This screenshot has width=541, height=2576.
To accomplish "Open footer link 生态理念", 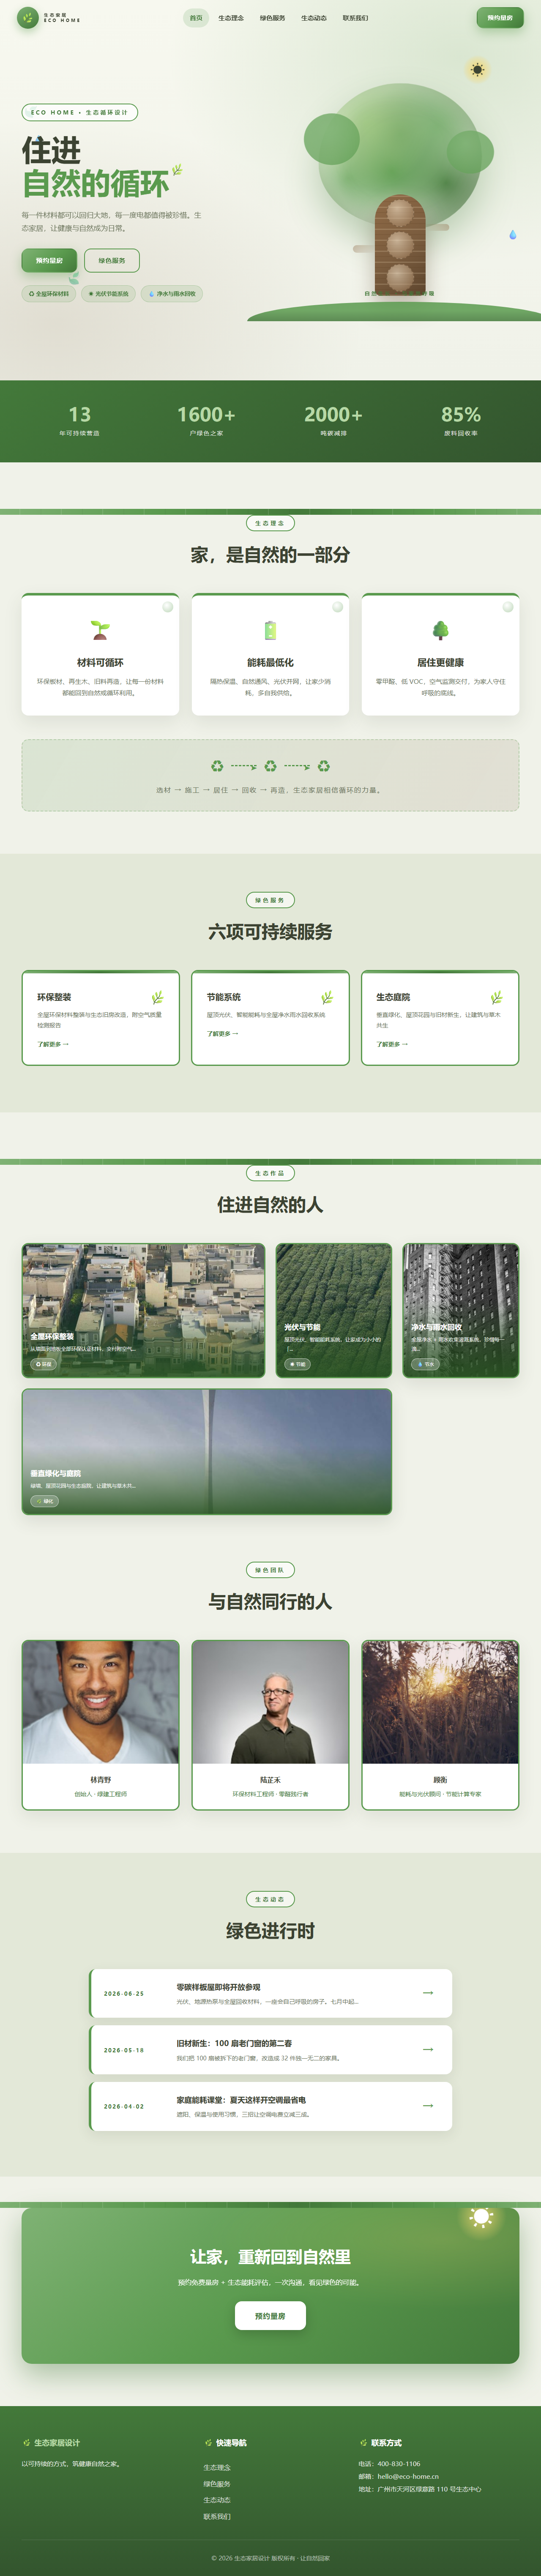I will click(x=217, y=2467).
